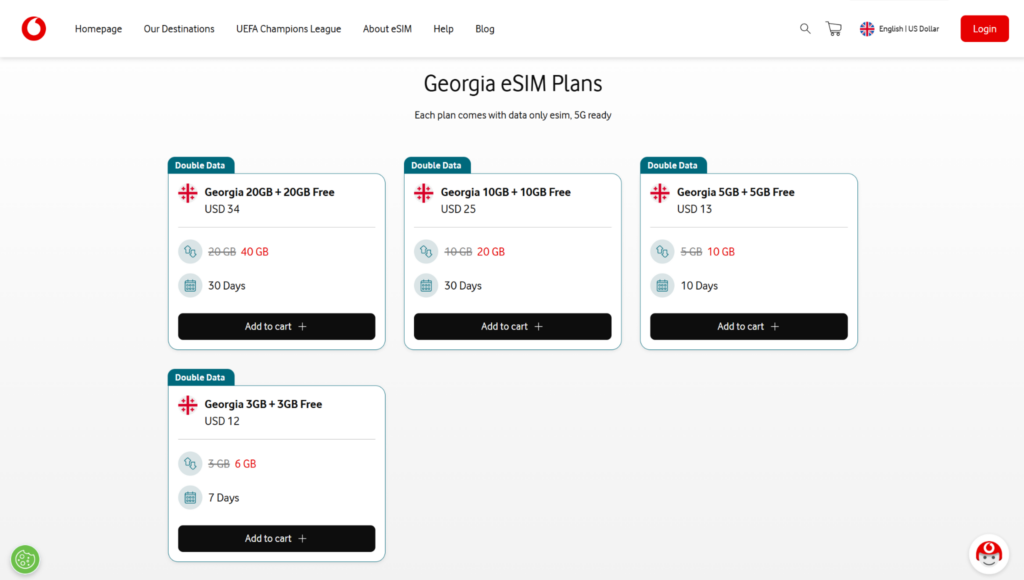Add Georgia 10GB + 10GB plan to cart
This screenshot has width=1024, height=580.
point(513,327)
